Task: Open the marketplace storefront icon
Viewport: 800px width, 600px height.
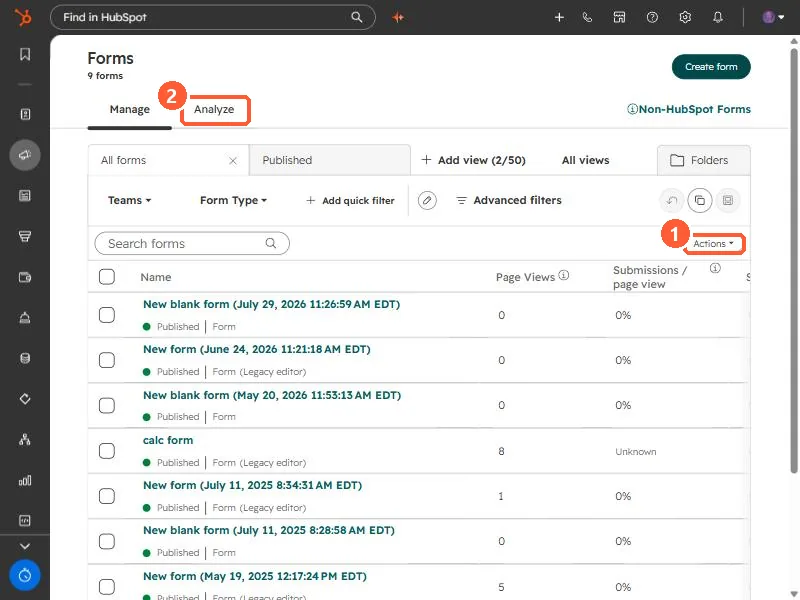Action: pyautogui.click(x=619, y=17)
